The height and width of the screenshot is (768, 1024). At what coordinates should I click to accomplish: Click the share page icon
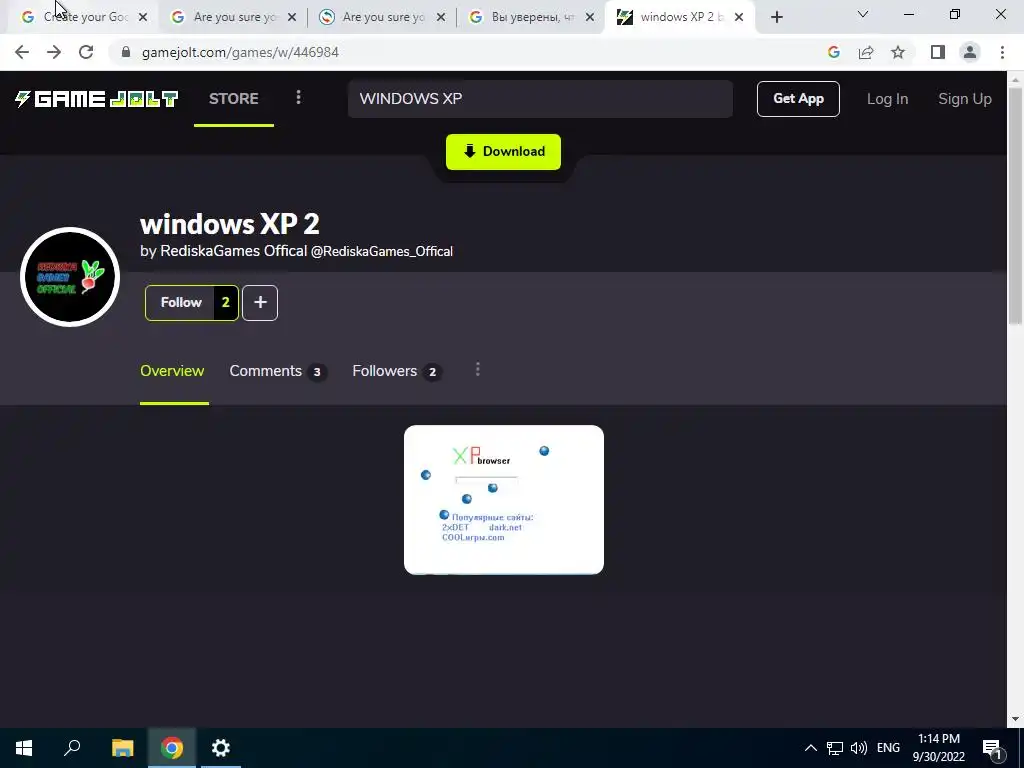click(866, 52)
